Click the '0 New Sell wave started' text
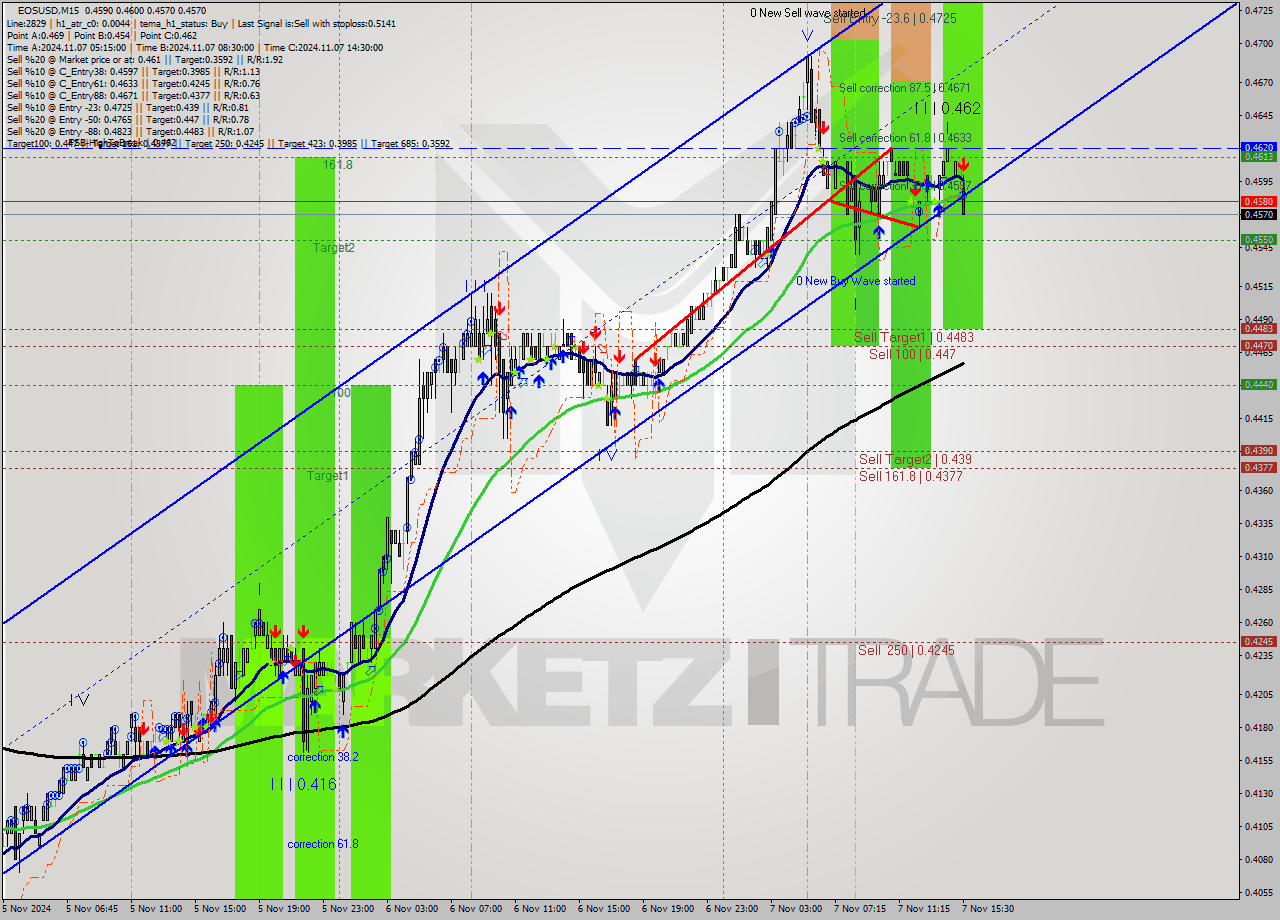The width and height of the screenshot is (1280, 920). (x=810, y=13)
